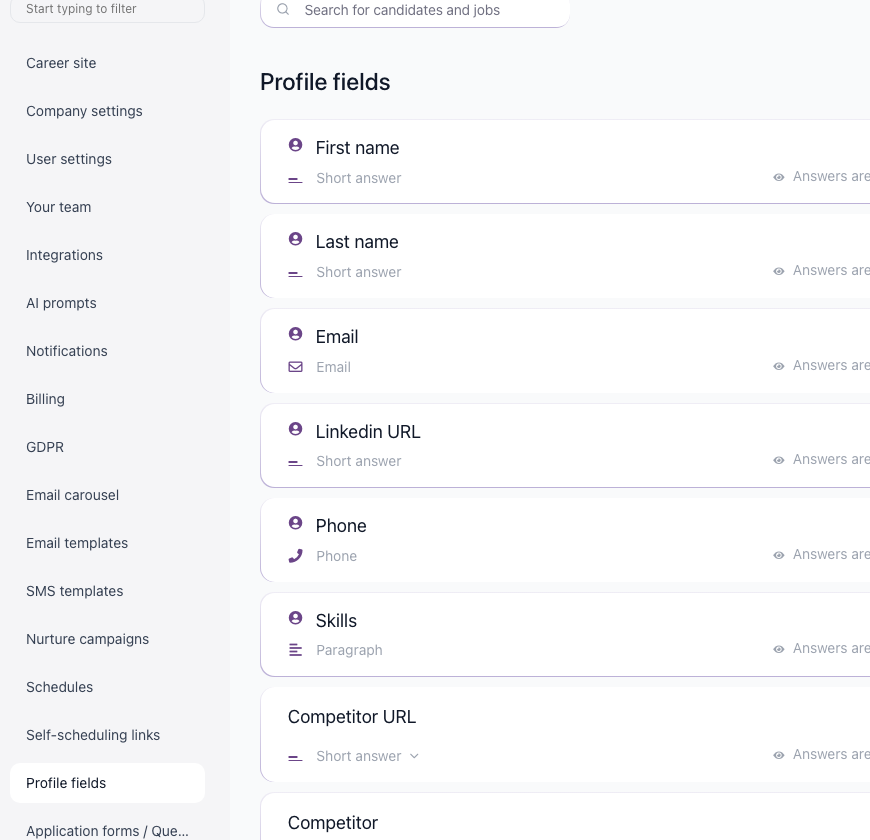Toggle the eye visibility icon in Email row
This screenshot has height=840, width=870.
[779, 366]
